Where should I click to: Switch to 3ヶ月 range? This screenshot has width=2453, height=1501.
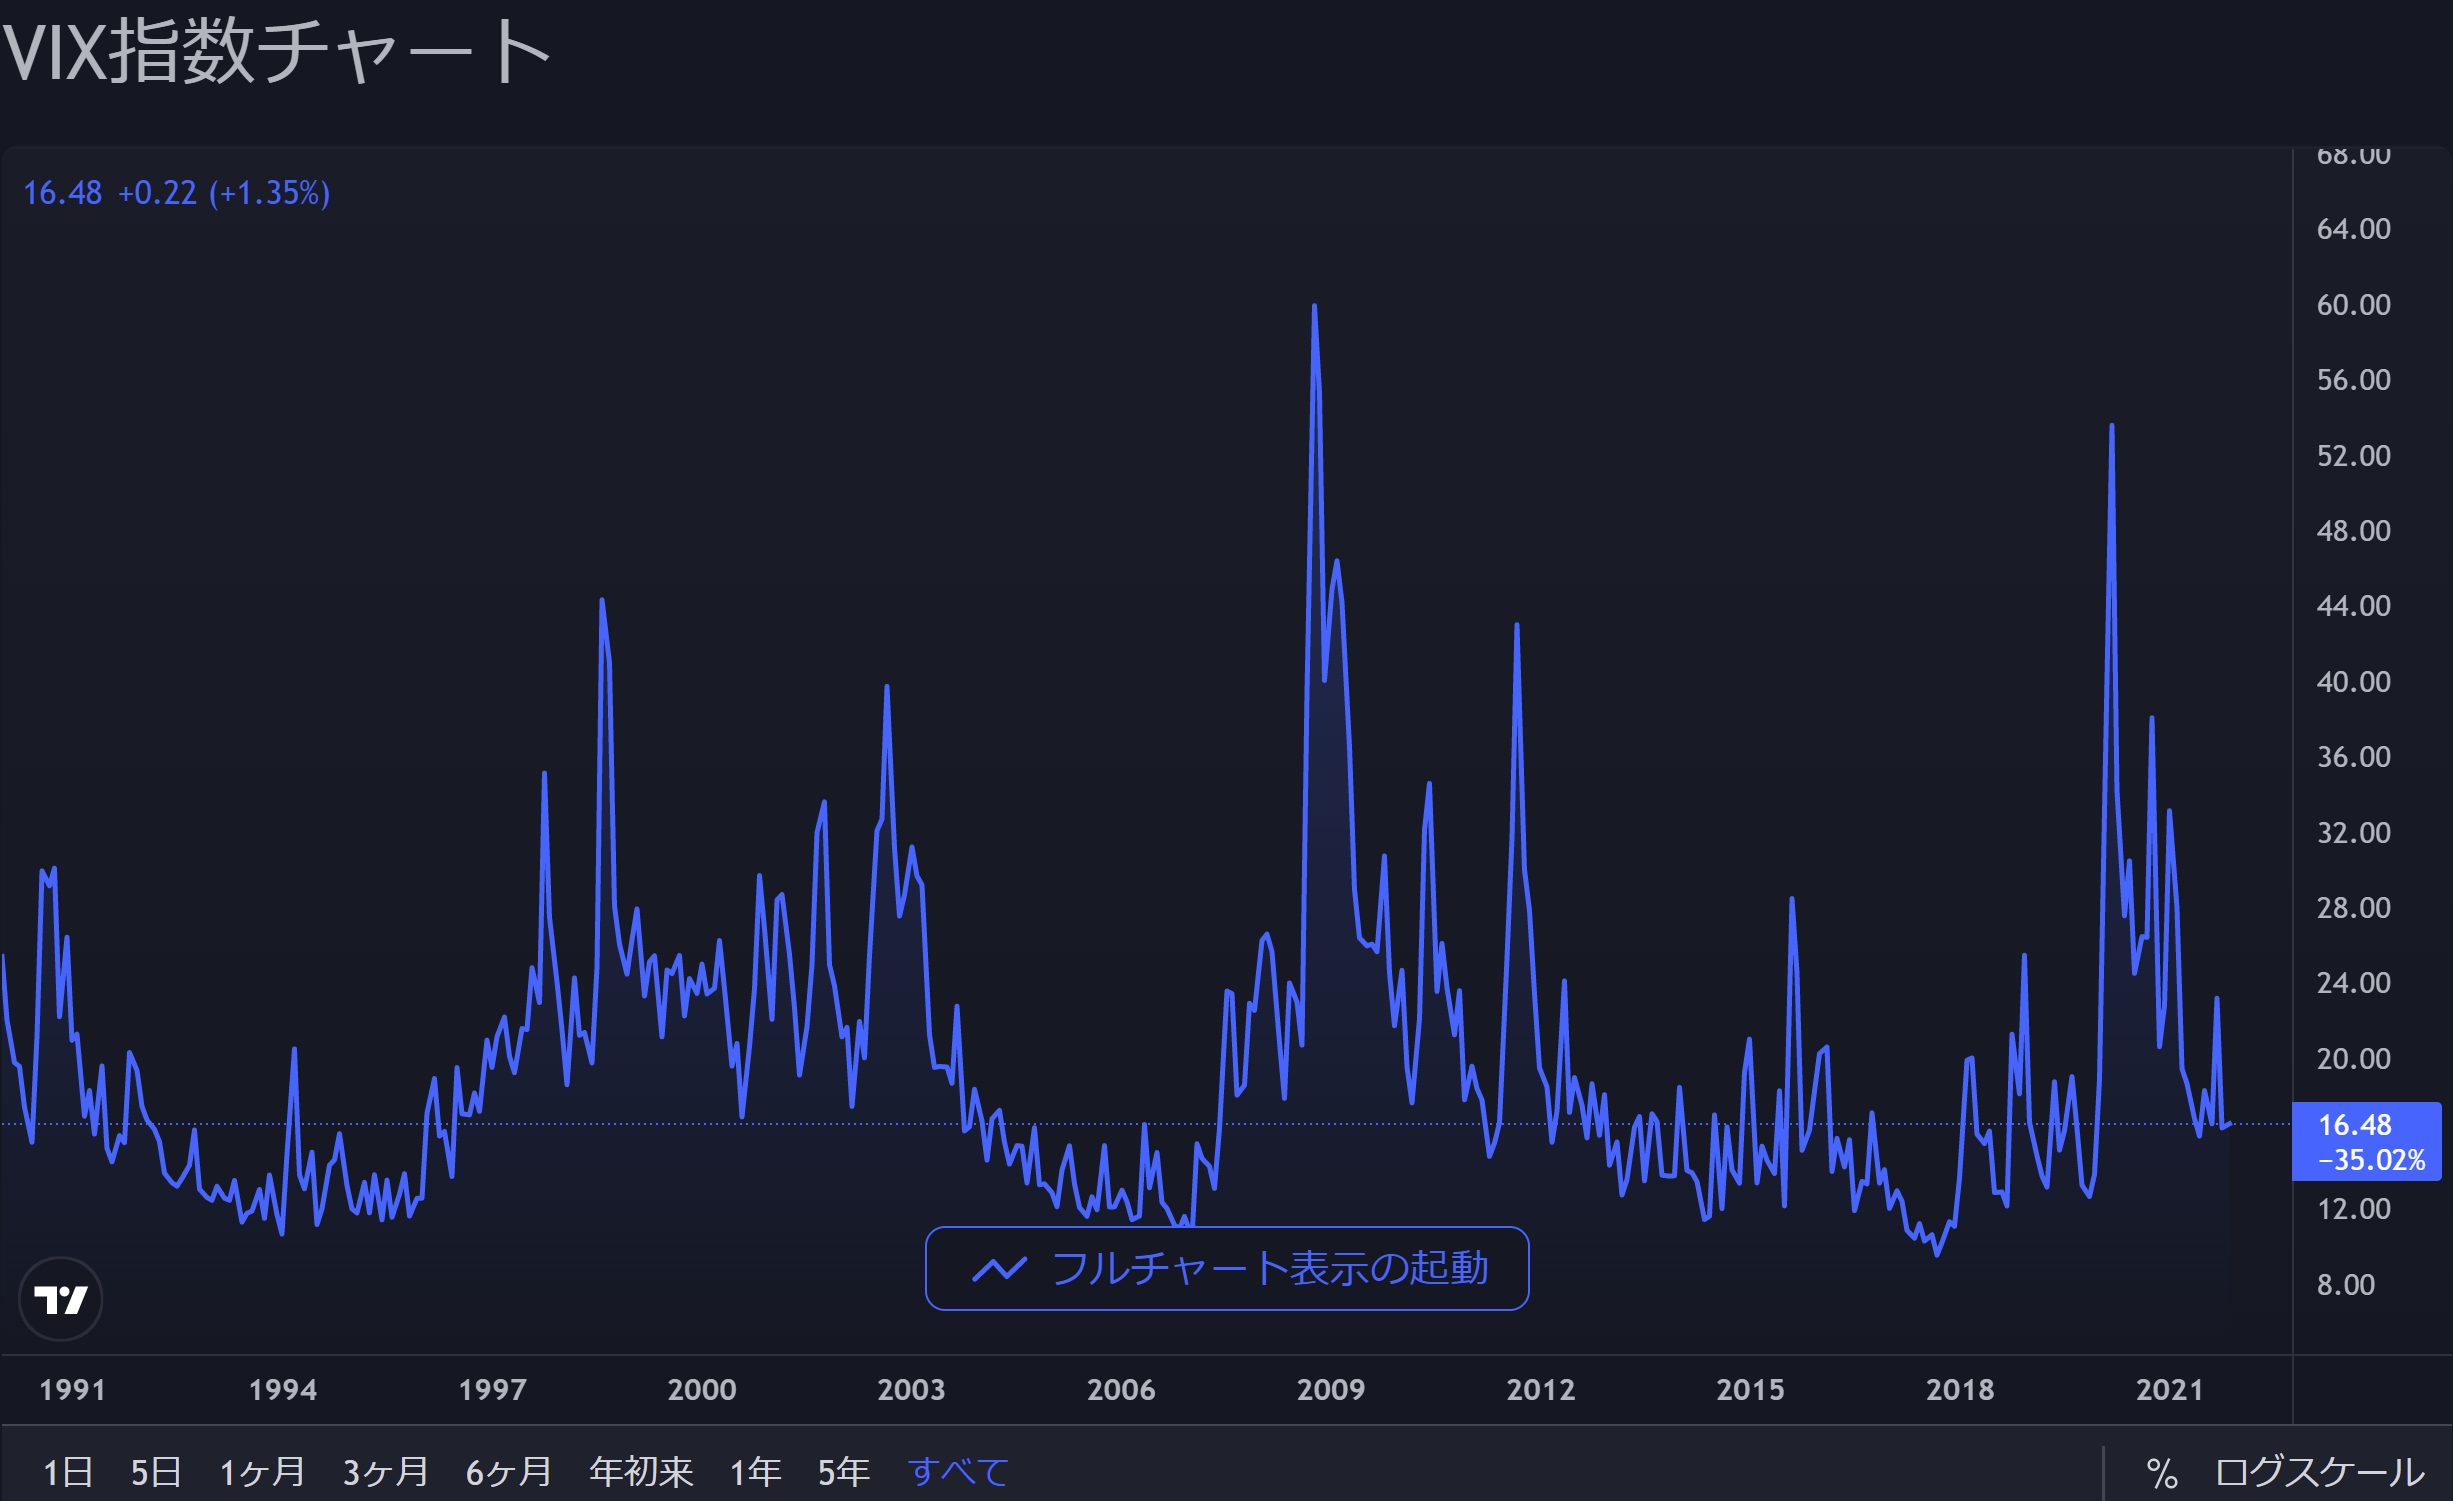(385, 1472)
